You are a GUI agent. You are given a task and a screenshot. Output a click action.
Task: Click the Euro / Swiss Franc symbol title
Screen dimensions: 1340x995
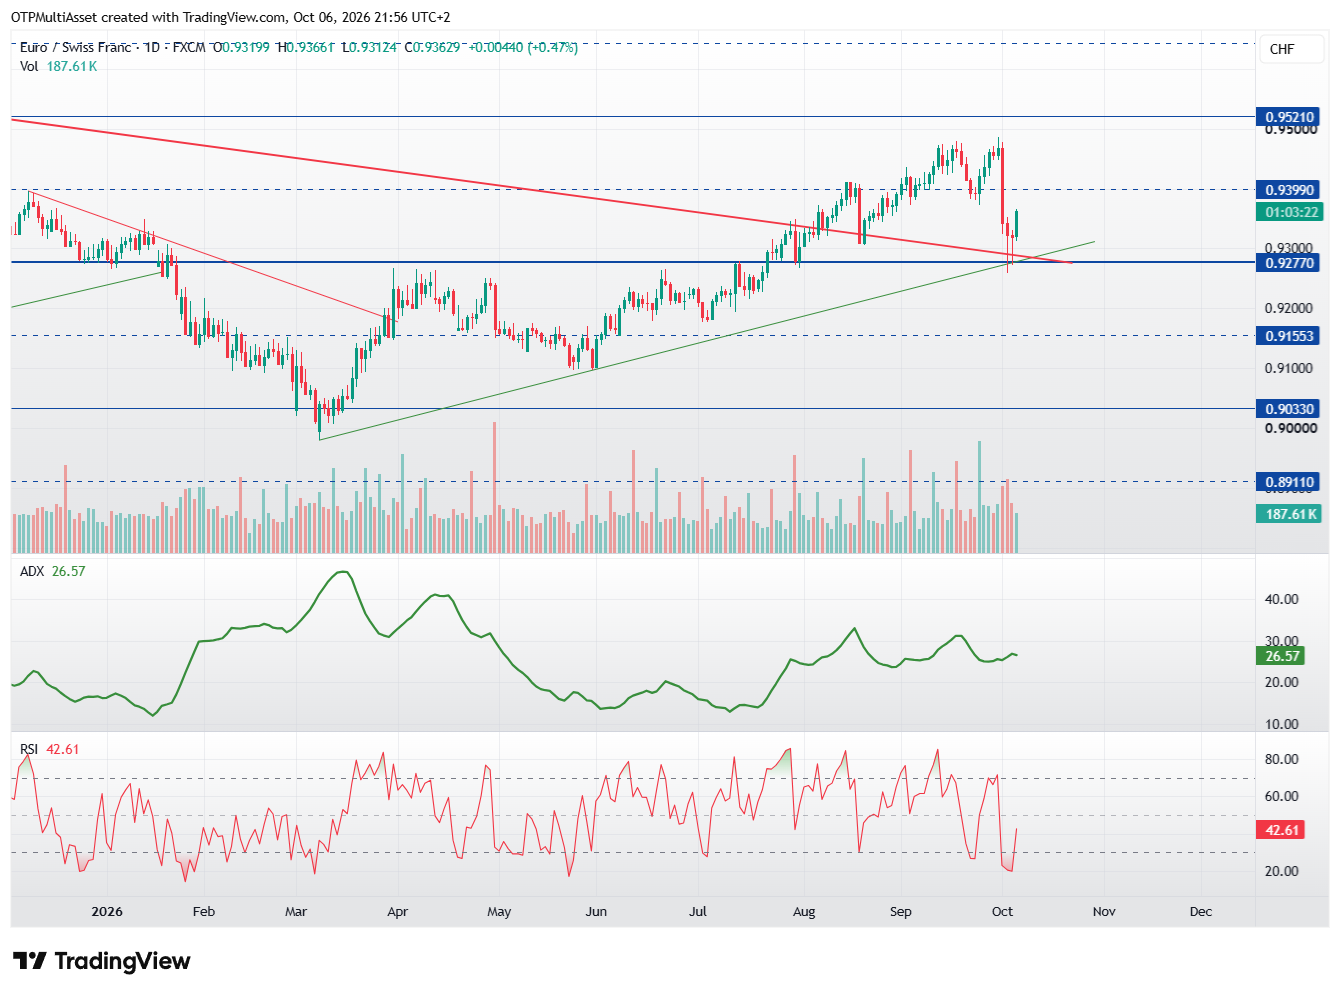click(76, 47)
